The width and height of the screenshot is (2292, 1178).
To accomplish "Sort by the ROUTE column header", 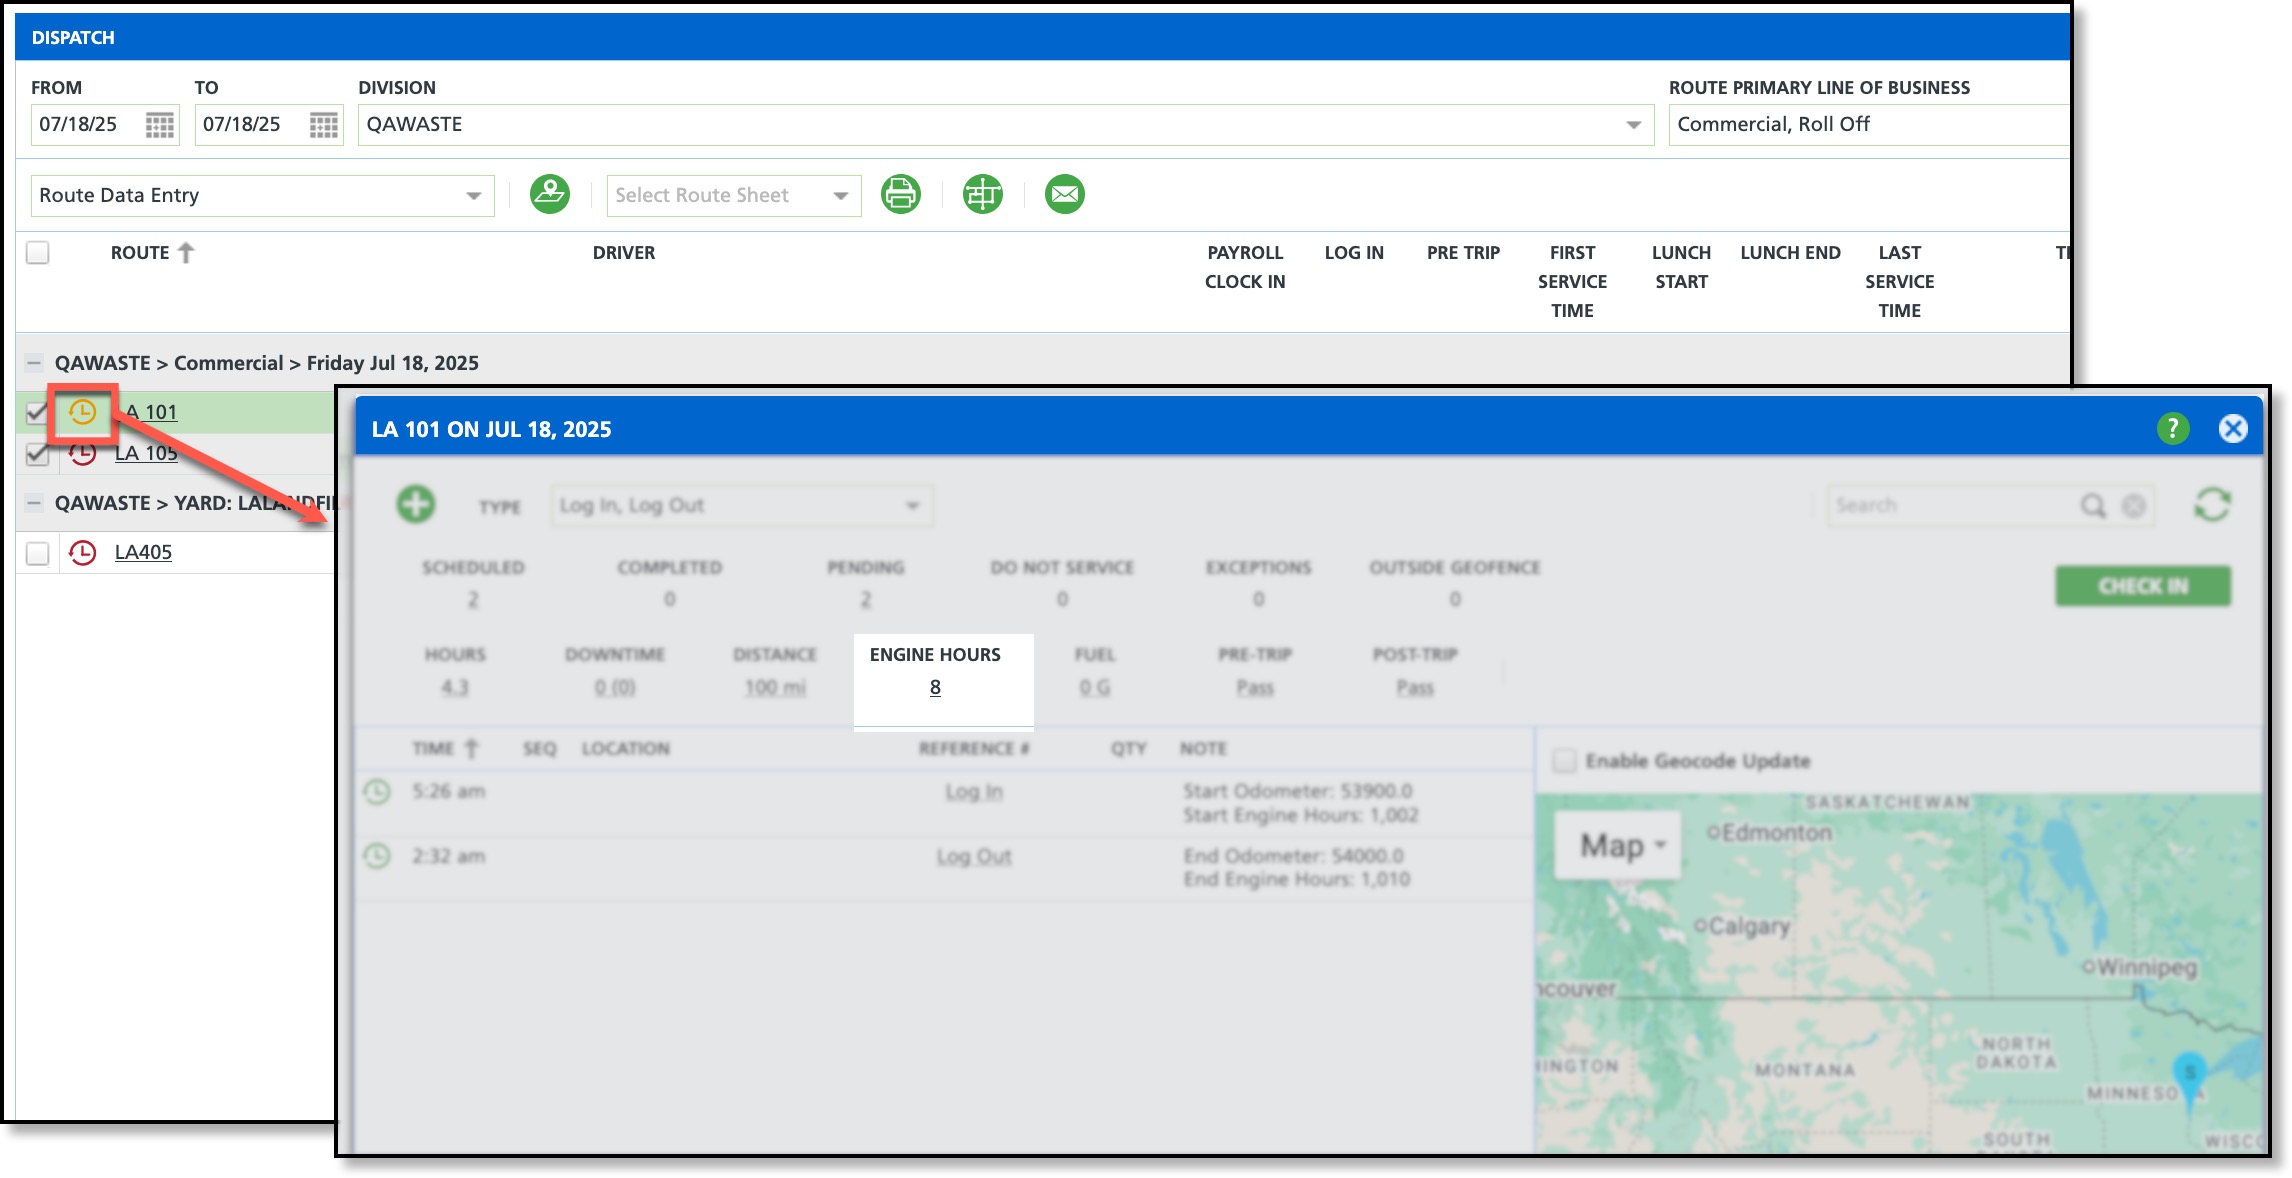I will click(140, 253).
